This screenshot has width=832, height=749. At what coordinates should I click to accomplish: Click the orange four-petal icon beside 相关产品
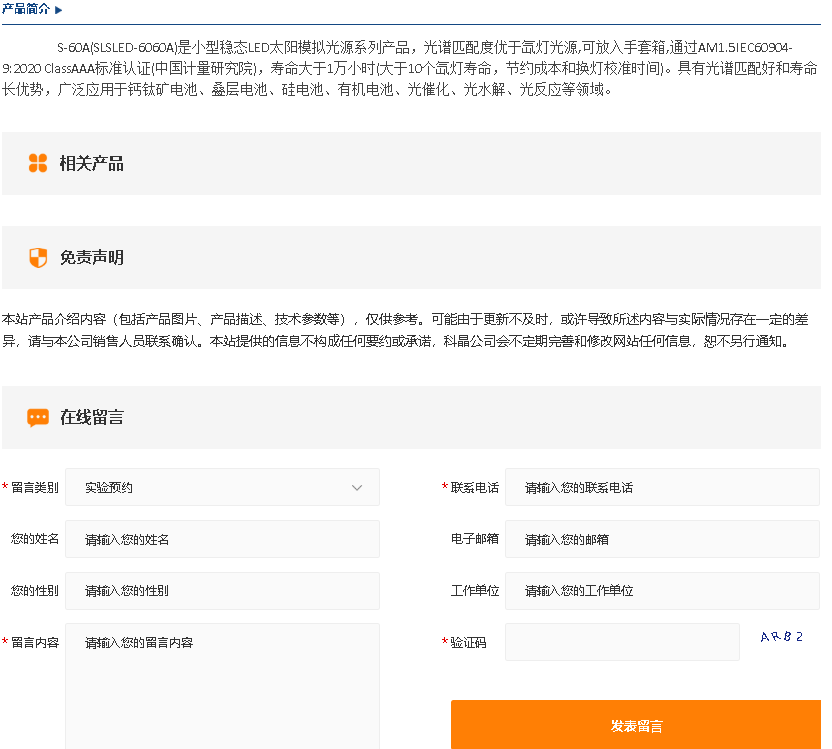38,163
